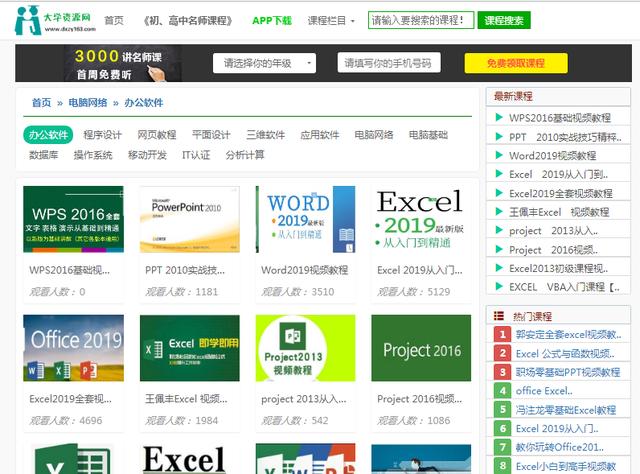Open the PowerPoint 2010 course thumbnail
640x474 pixels.
190,219
